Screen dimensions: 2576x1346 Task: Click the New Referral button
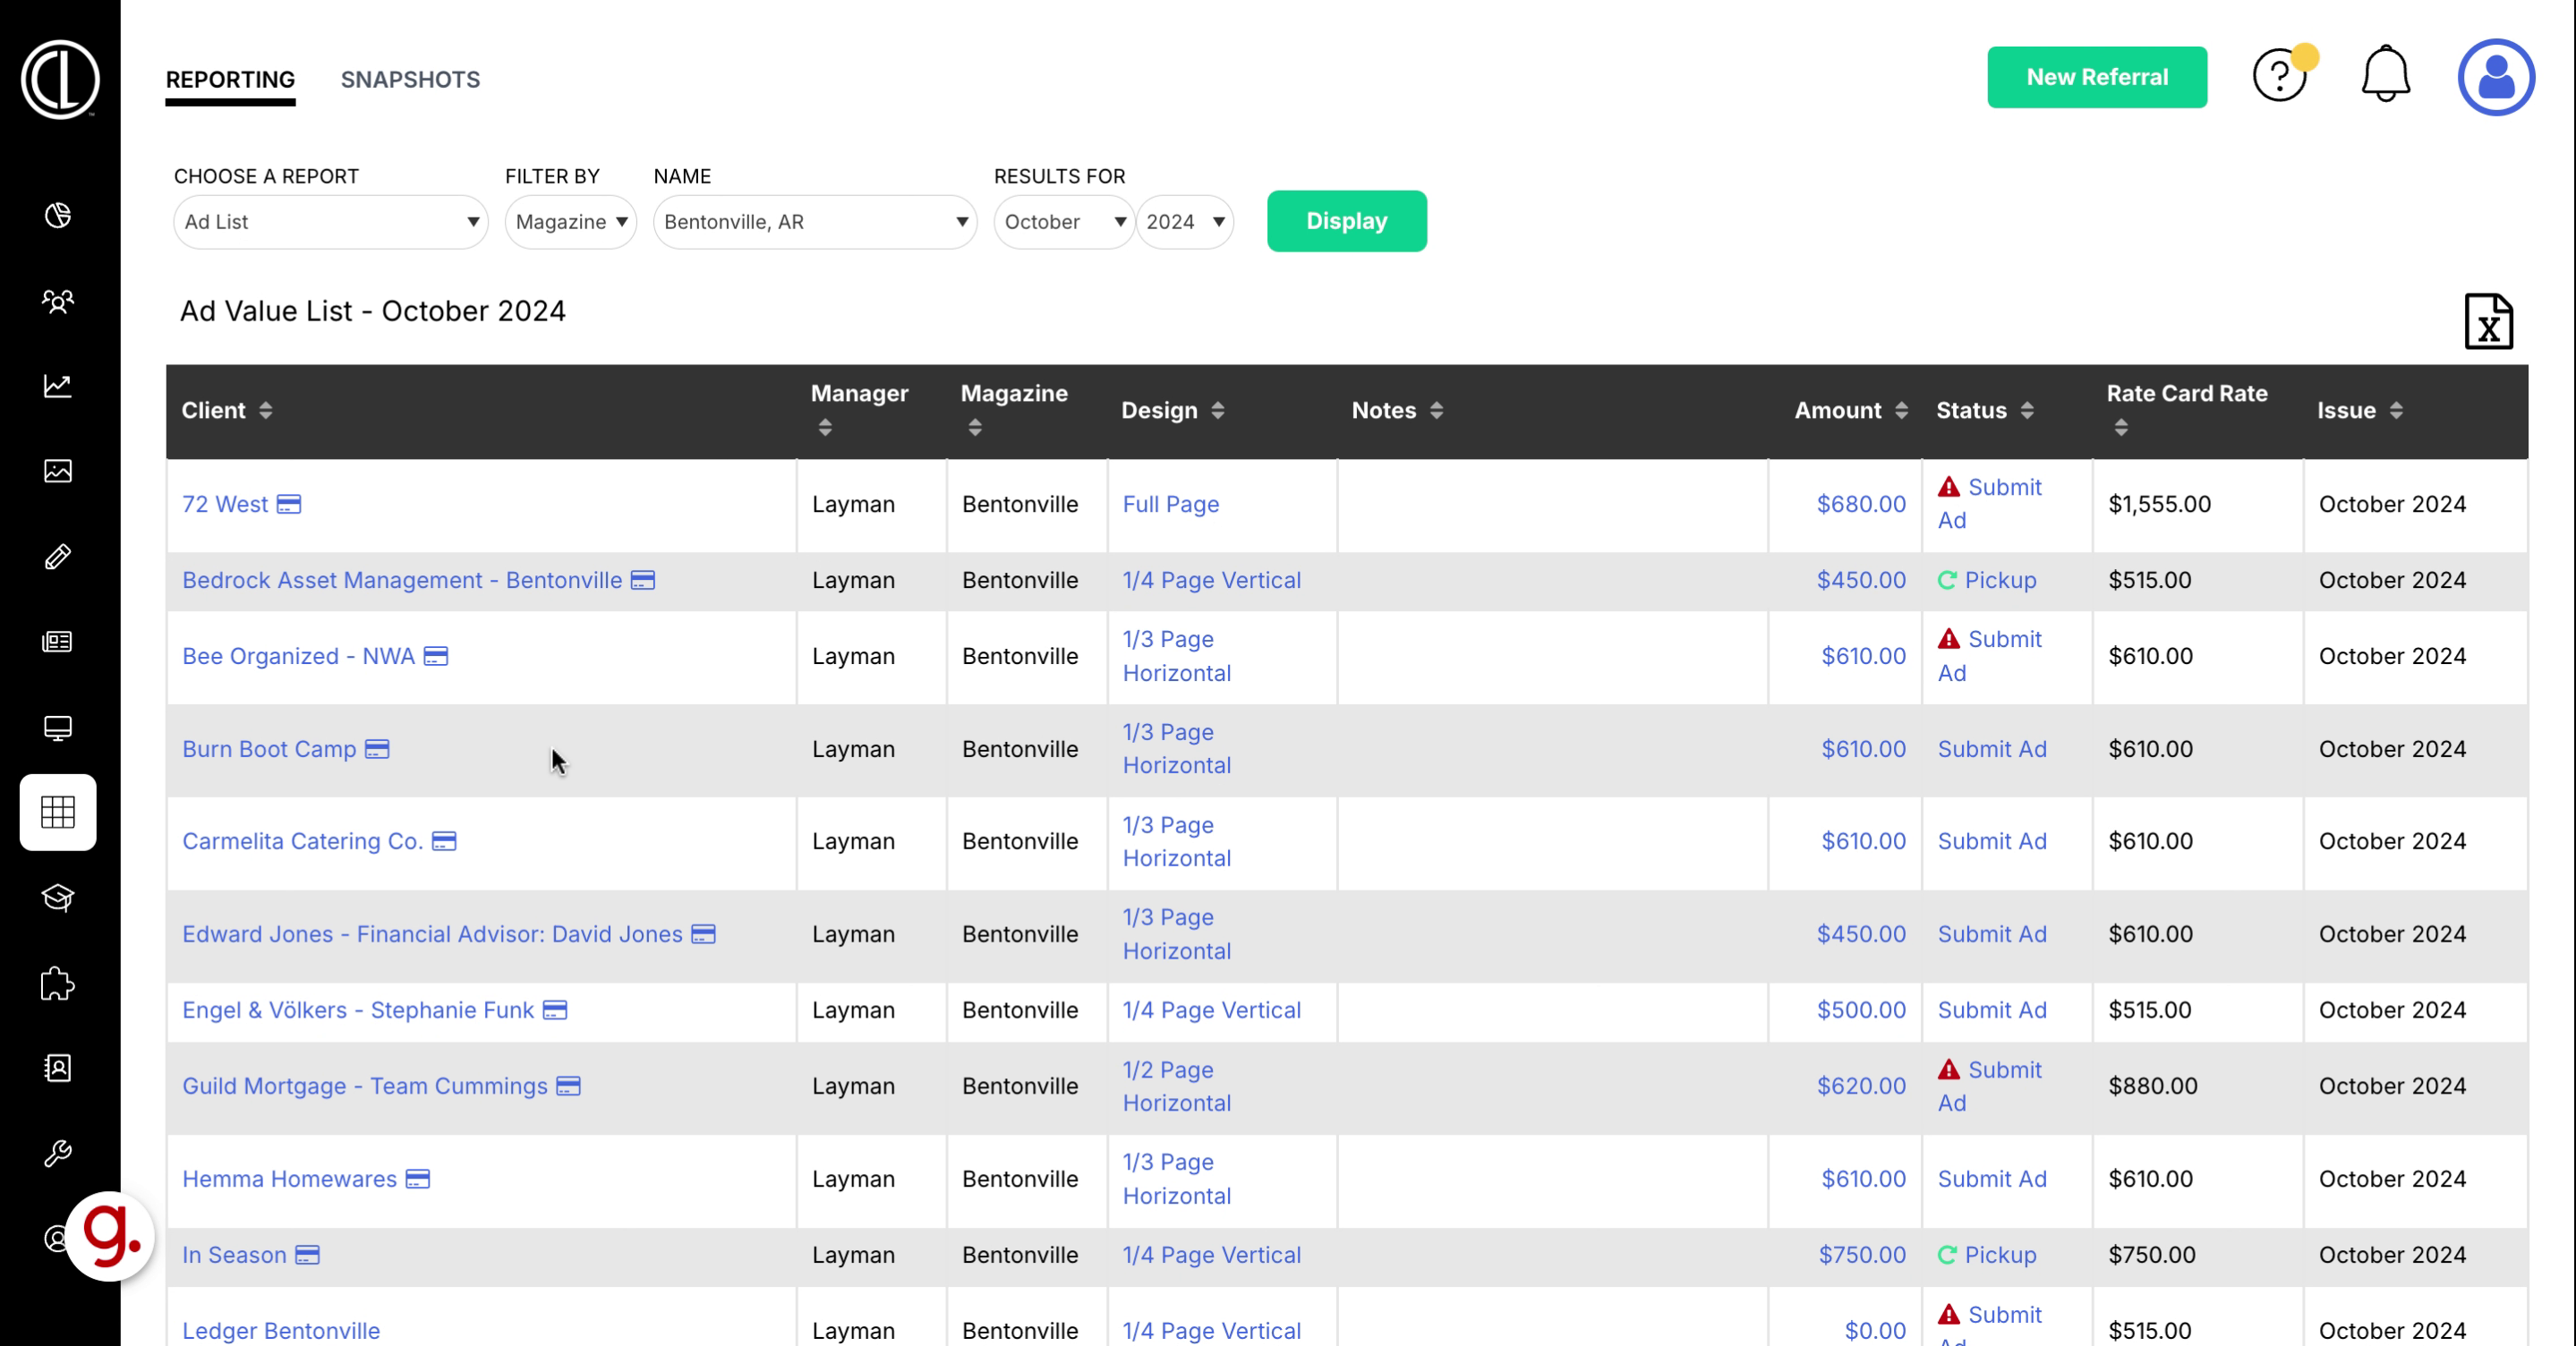tap(2097, 77)
